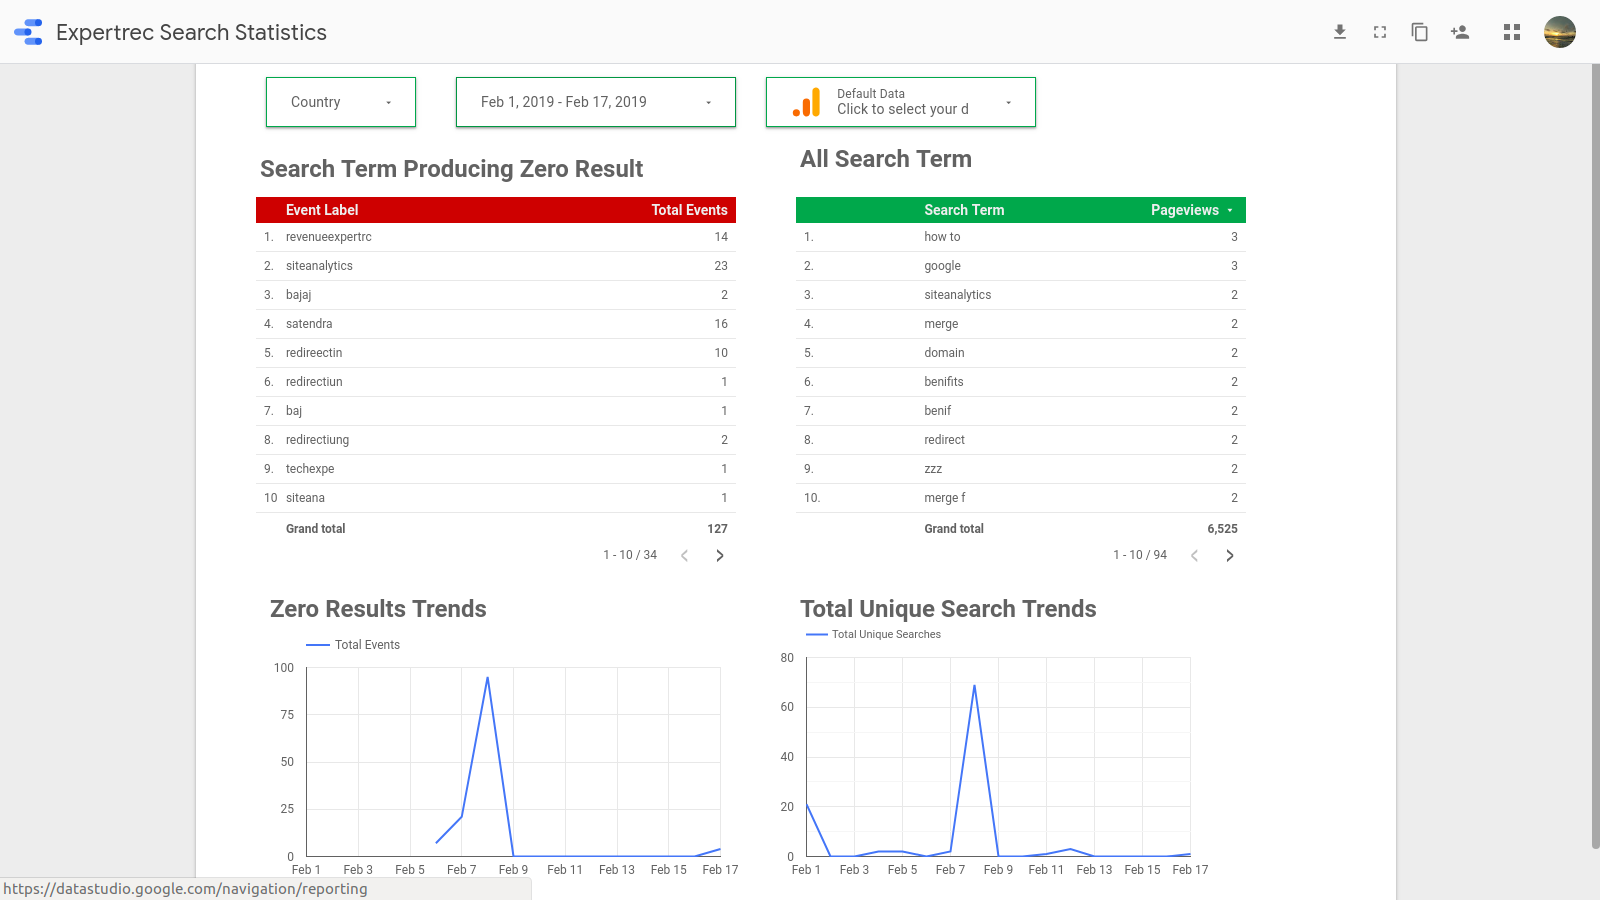Click the make a copy icon
1600x900 pixels.
pyautogui.click(x=1419, y=32)
